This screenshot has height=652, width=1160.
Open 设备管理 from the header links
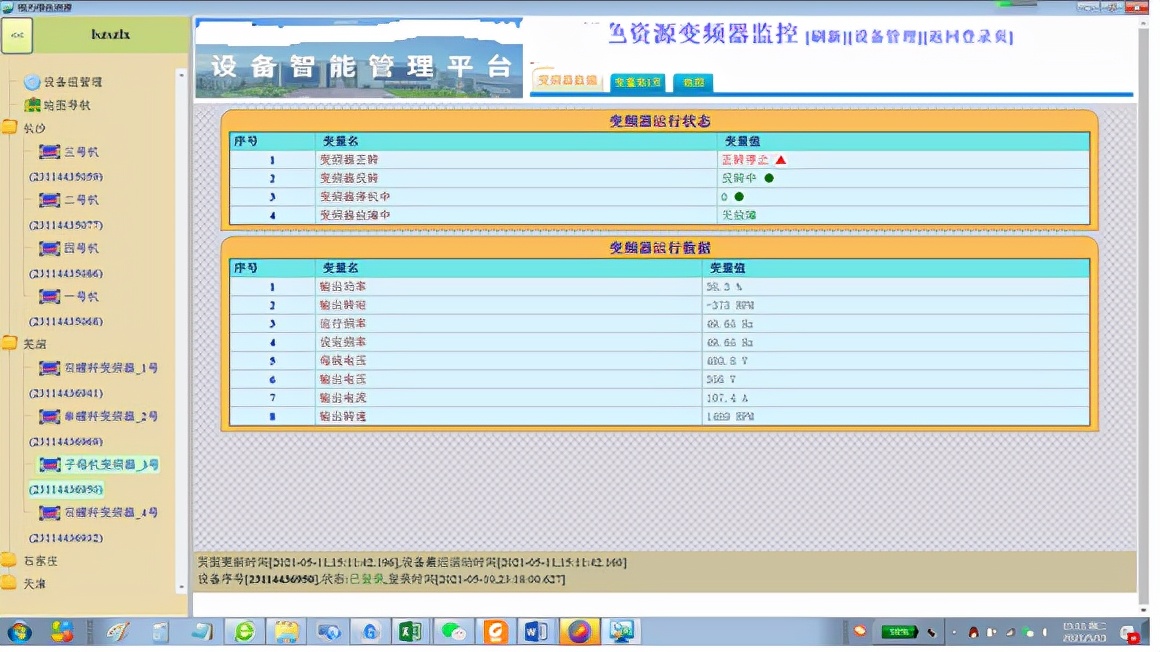click(887, 36)
